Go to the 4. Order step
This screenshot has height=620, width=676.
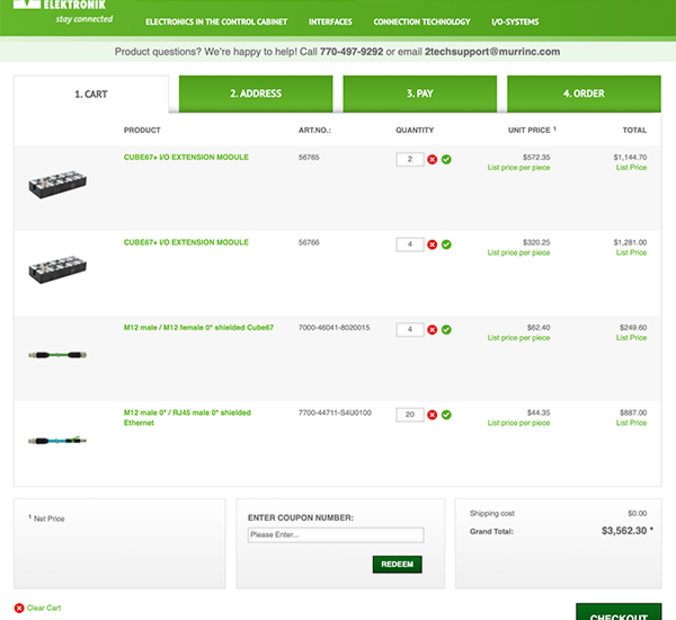[x=584, y=94]
